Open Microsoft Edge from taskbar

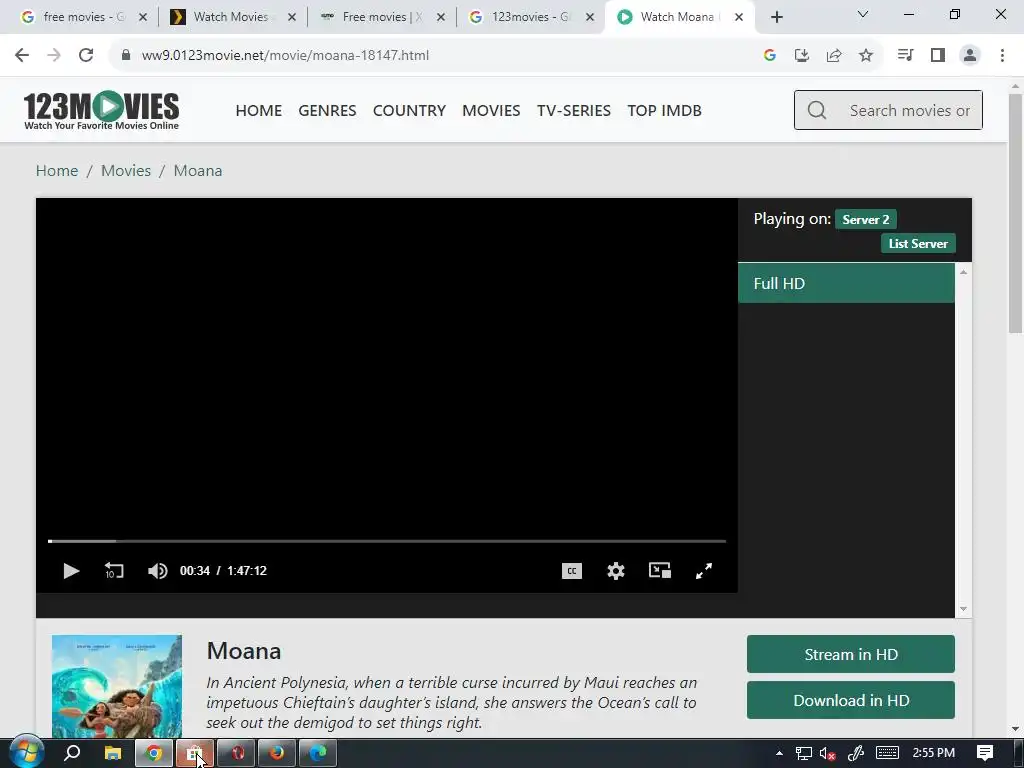point(318,753)
